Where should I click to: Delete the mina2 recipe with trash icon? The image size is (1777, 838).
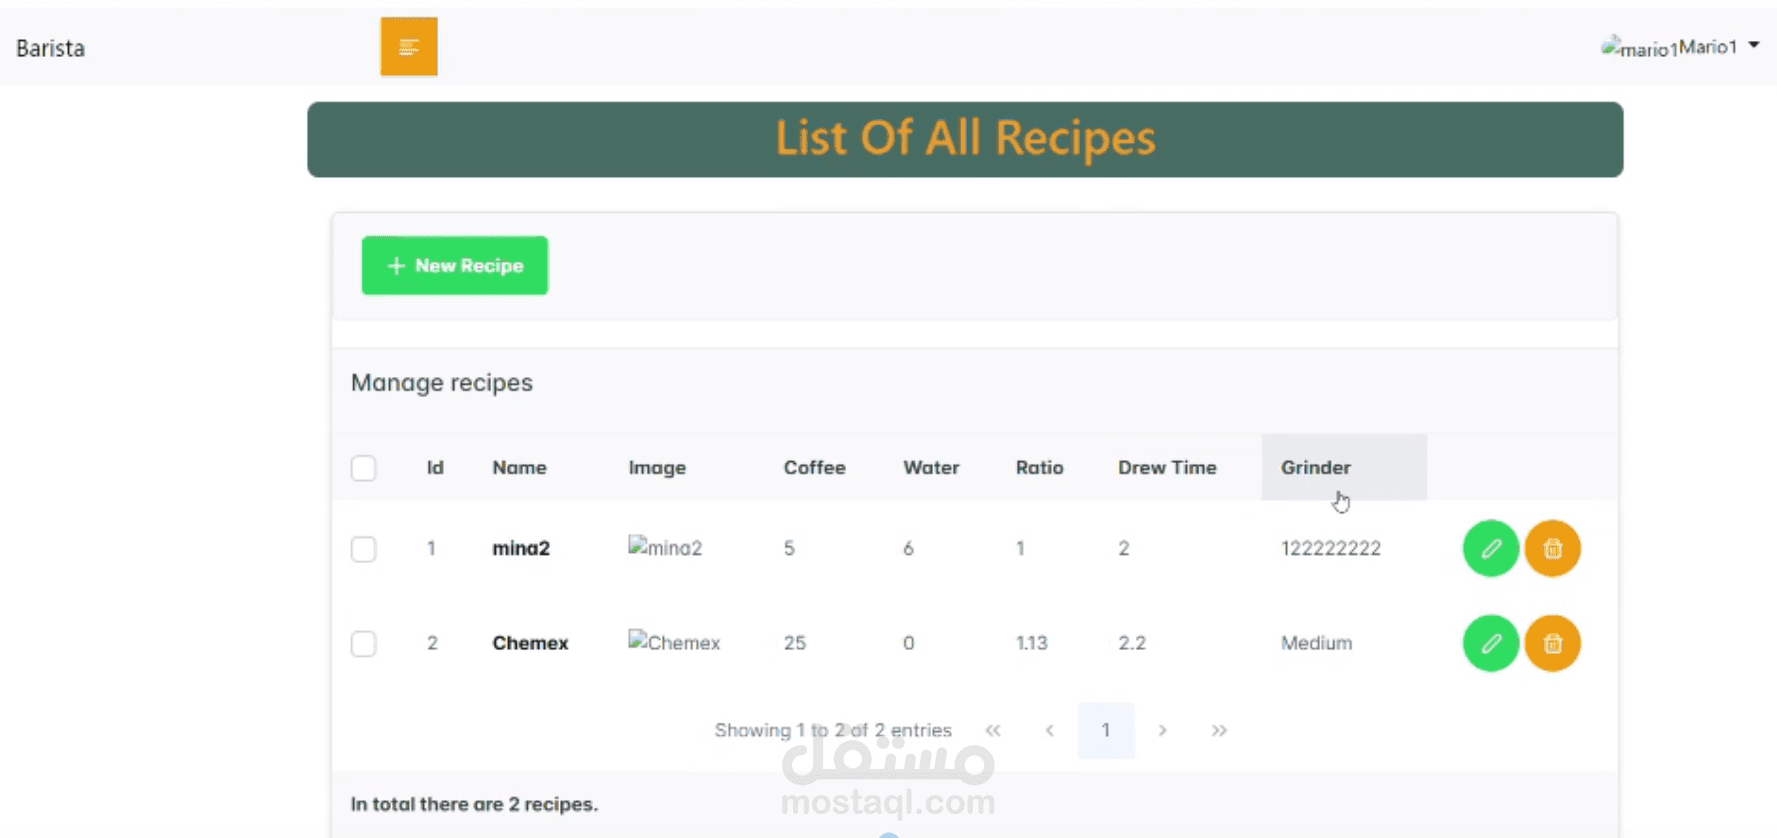tap(1552, 548)
